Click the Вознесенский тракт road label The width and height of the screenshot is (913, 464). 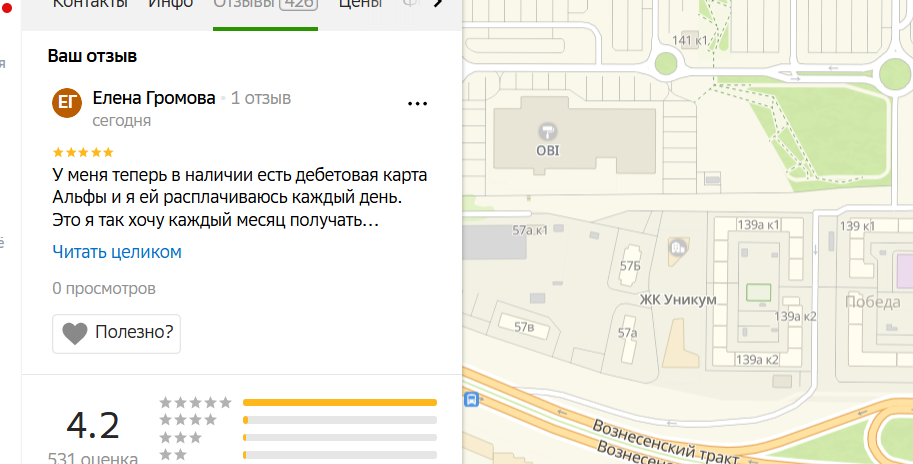(x=665, y=442)
